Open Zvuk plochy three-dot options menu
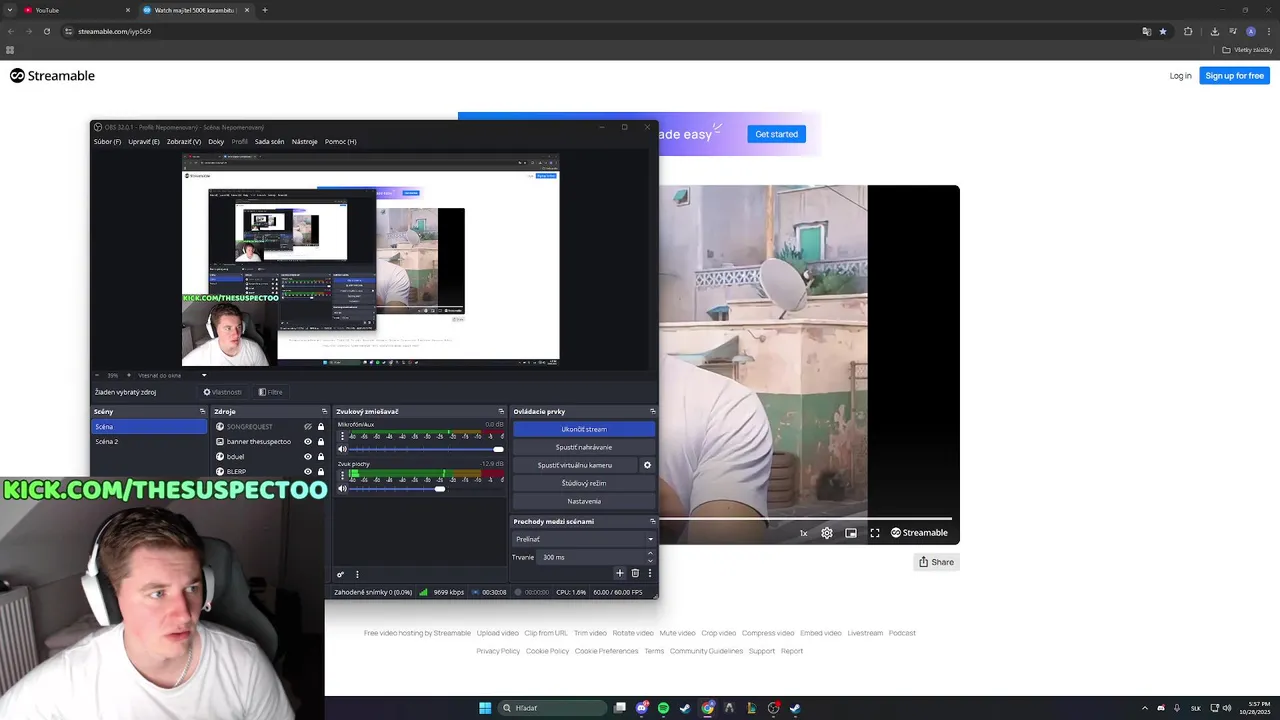Viewport: 1280px width, 720px height. tap(342, 475)
